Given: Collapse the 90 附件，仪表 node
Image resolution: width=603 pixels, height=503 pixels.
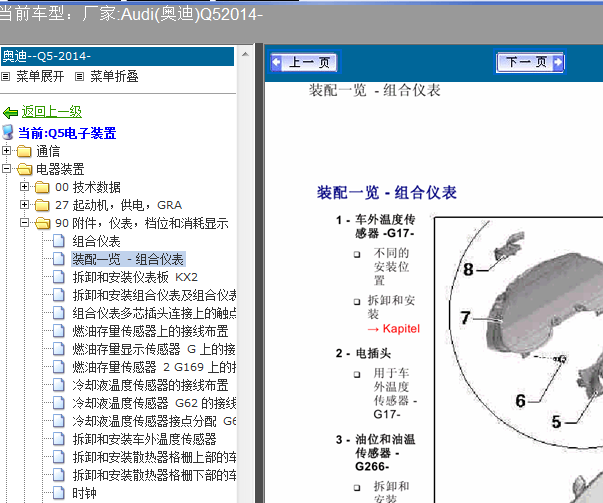Looking at the screenshot, I should coord(24,223).
